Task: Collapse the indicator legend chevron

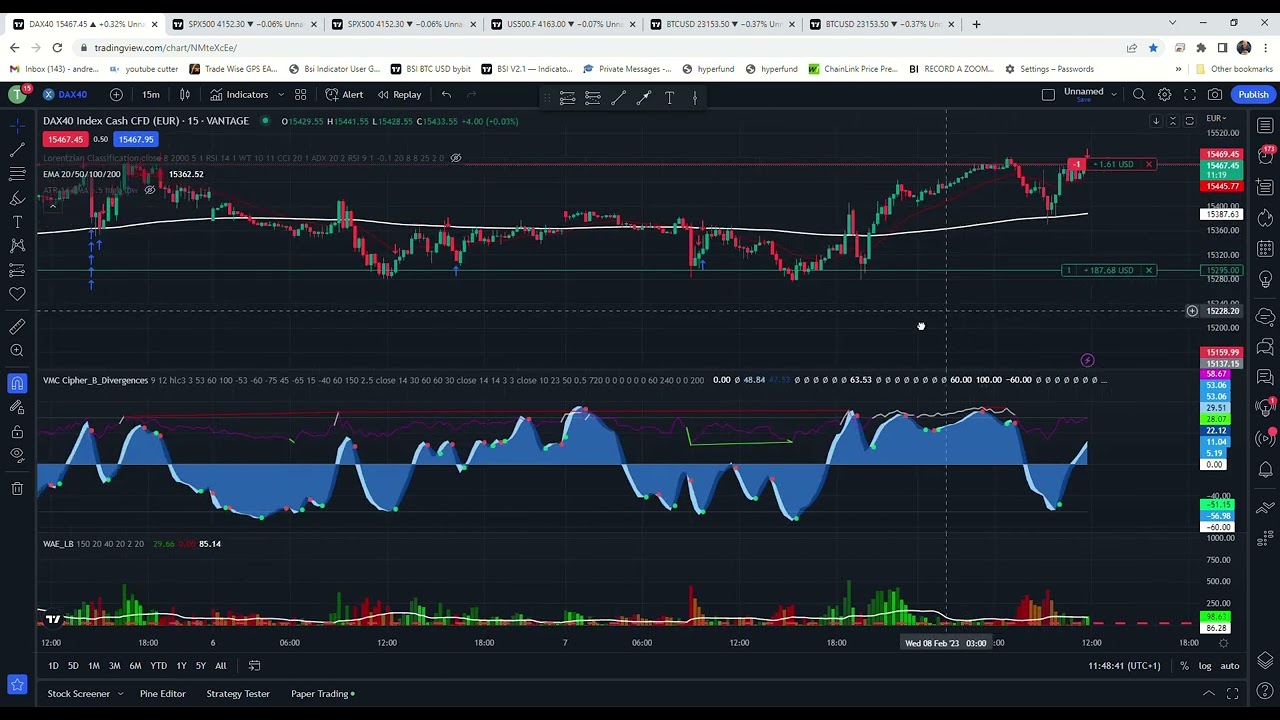Action: coord(52,206)
